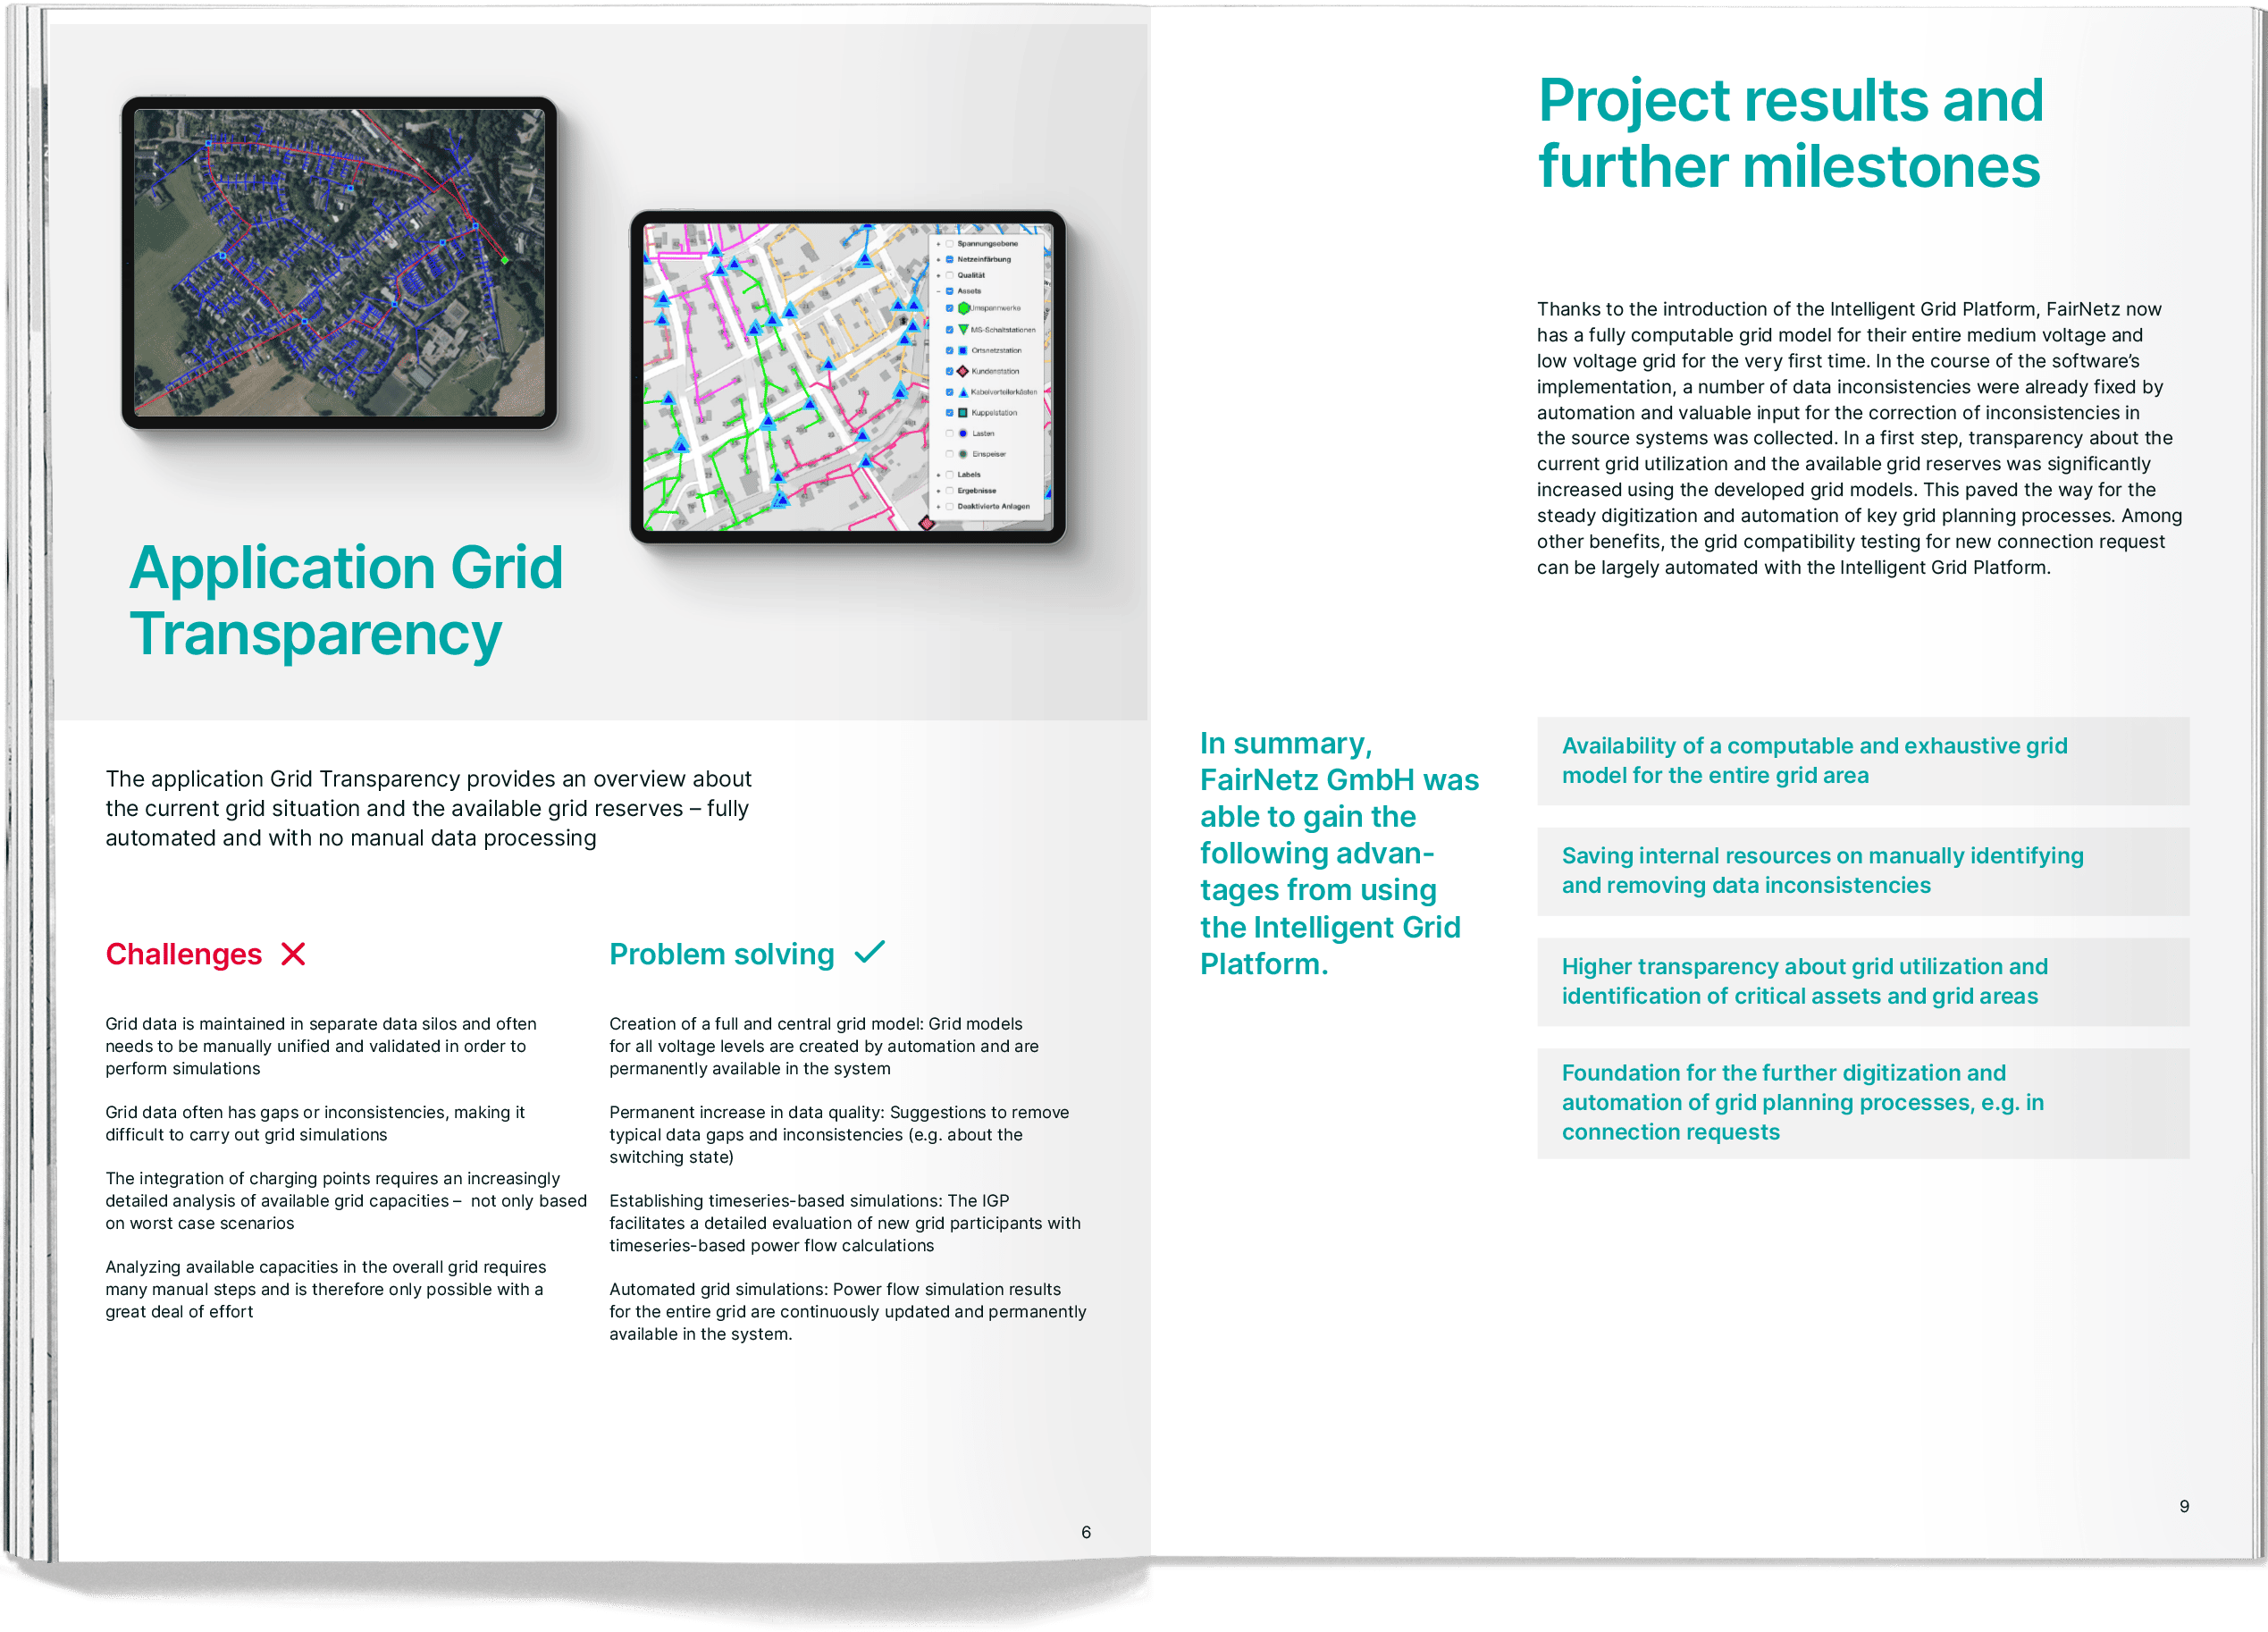Enable the Lasten layer checkbox

point(950,433)
